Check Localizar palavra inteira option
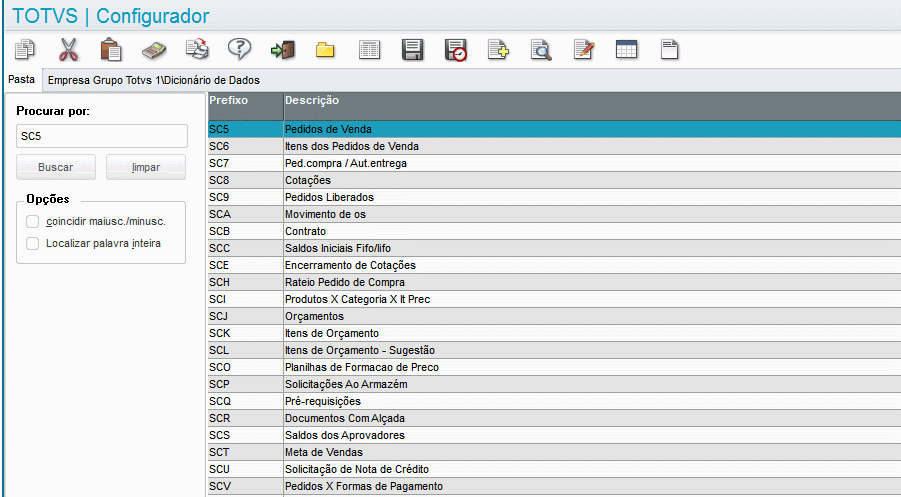Image resolution: width=901 pixels, height=497 pixels. [33, 244]
